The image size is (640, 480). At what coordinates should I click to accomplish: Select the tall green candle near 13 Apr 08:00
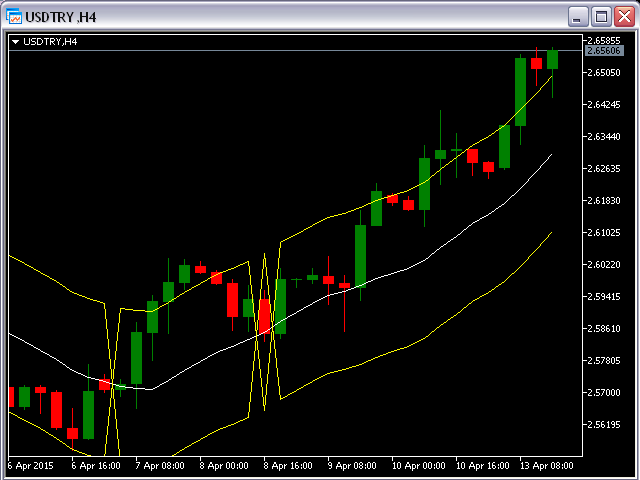click(520, 92)
